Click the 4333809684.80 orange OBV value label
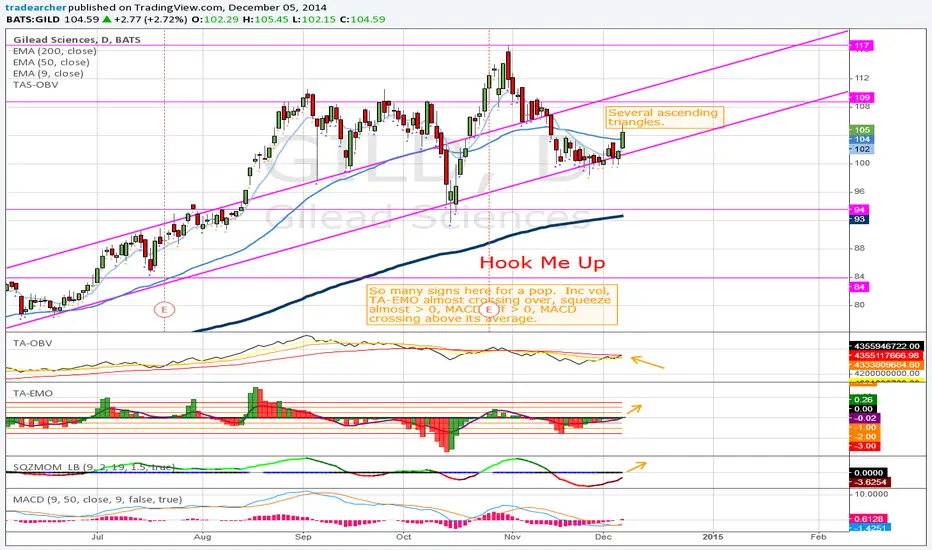This screenshot has width=932, height=550. point(886,364)
